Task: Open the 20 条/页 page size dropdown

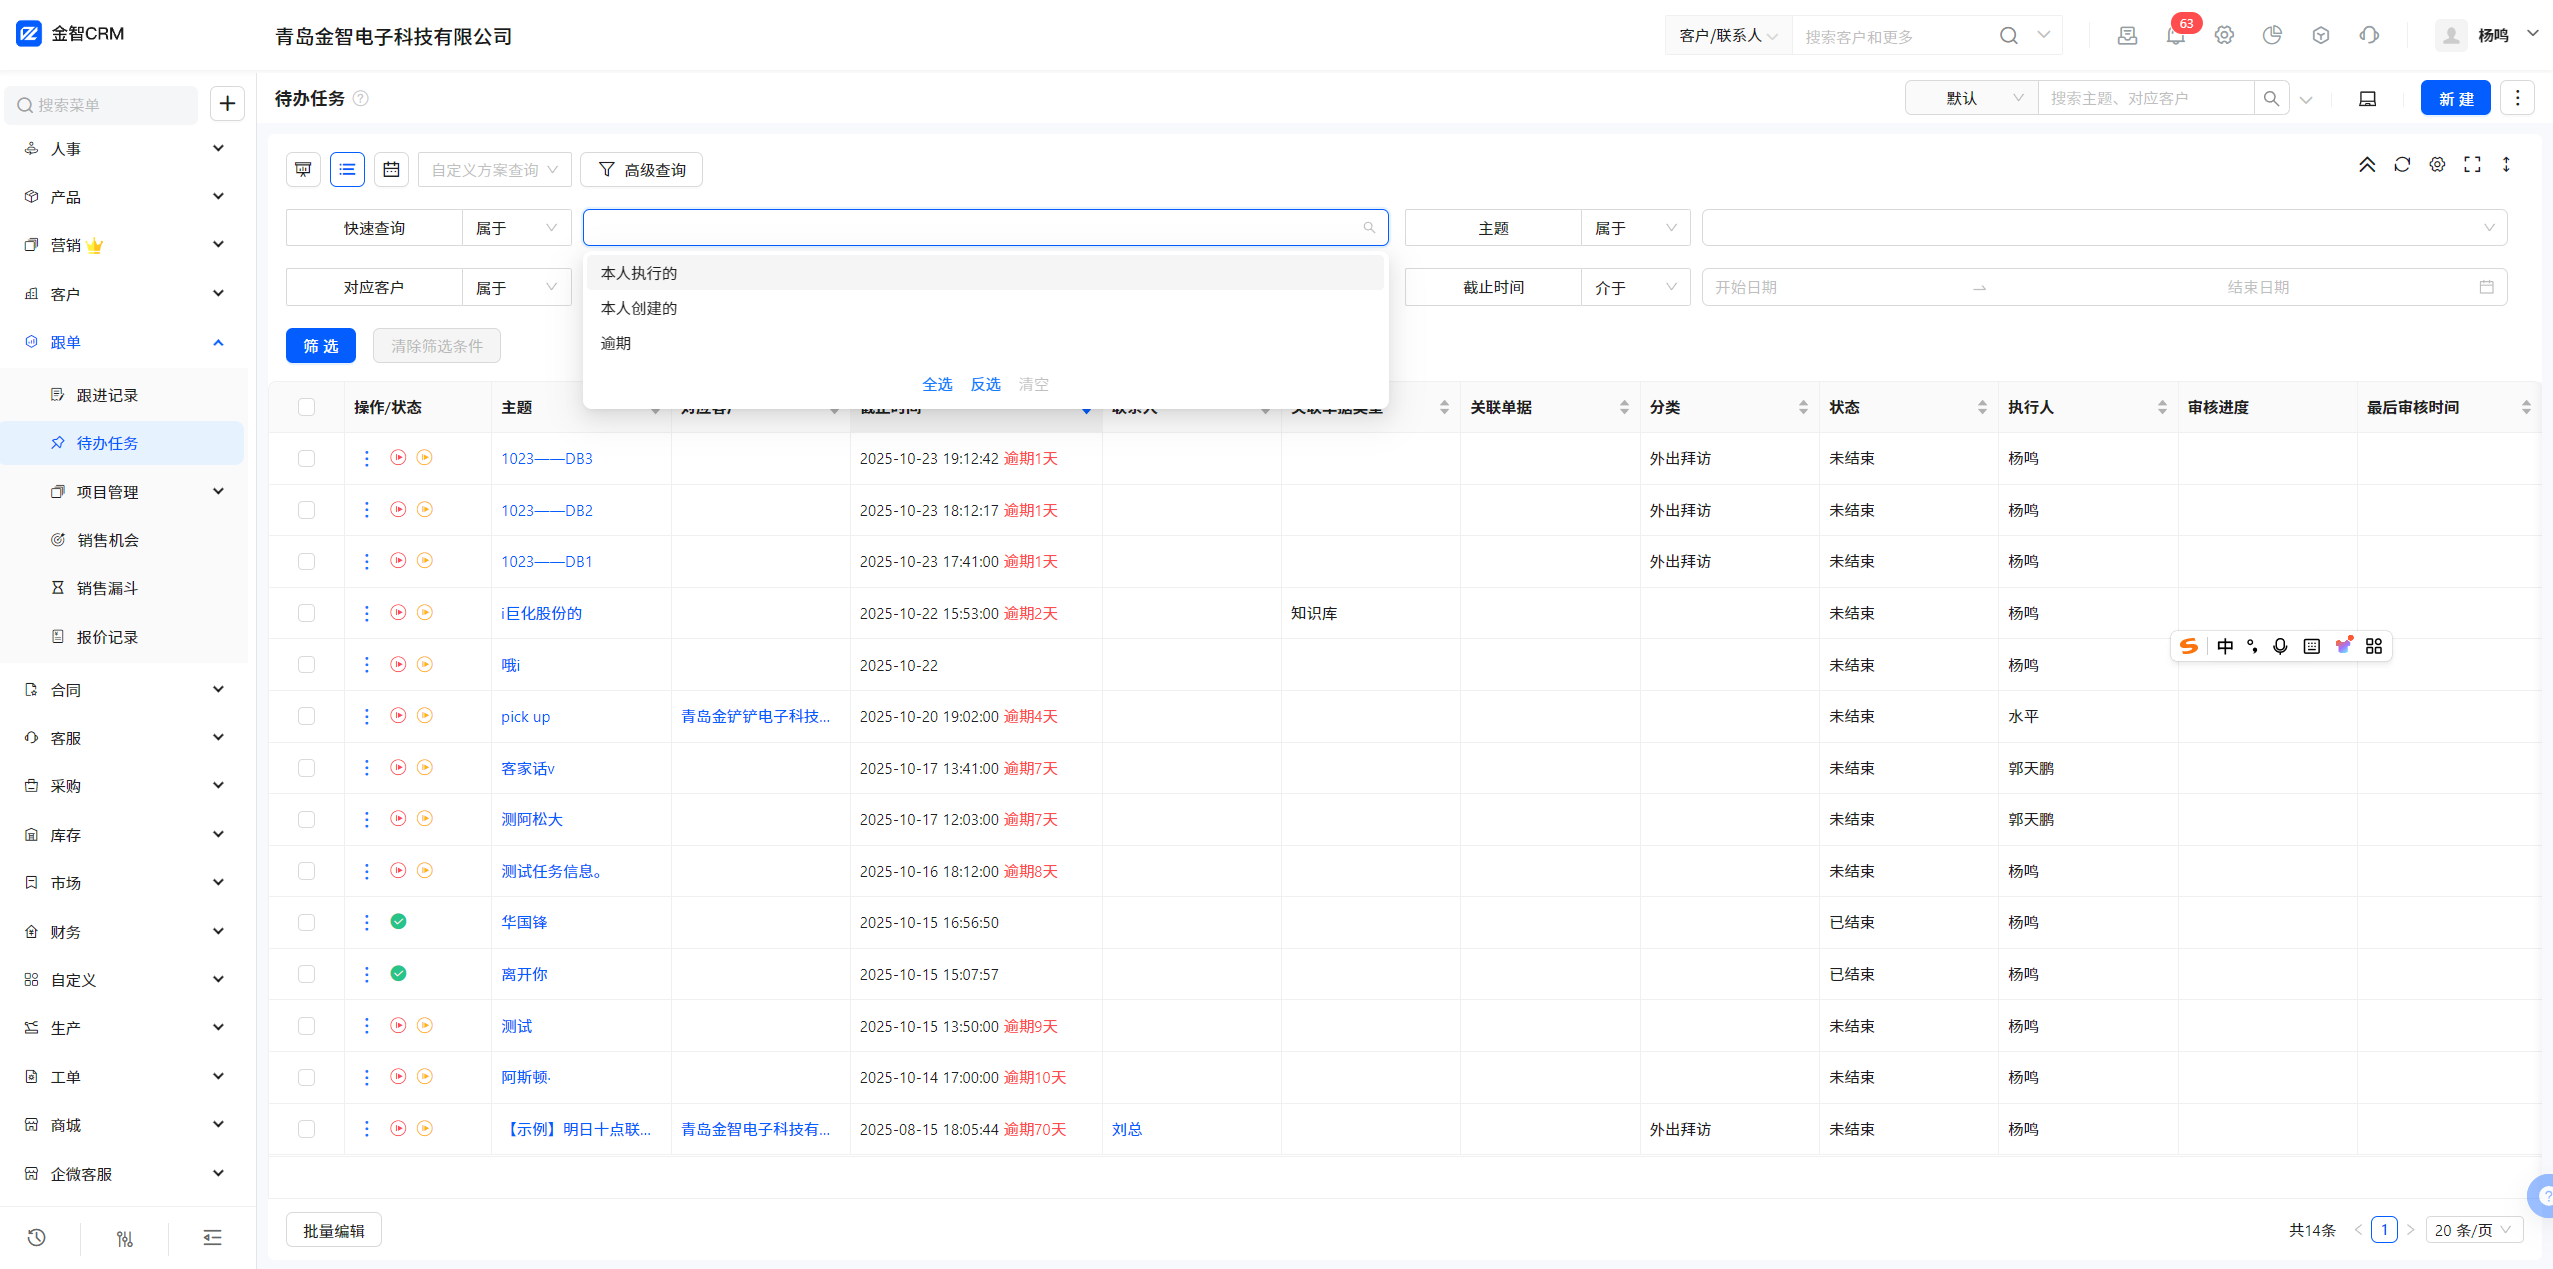Action: click(x=2472, y=1230)
